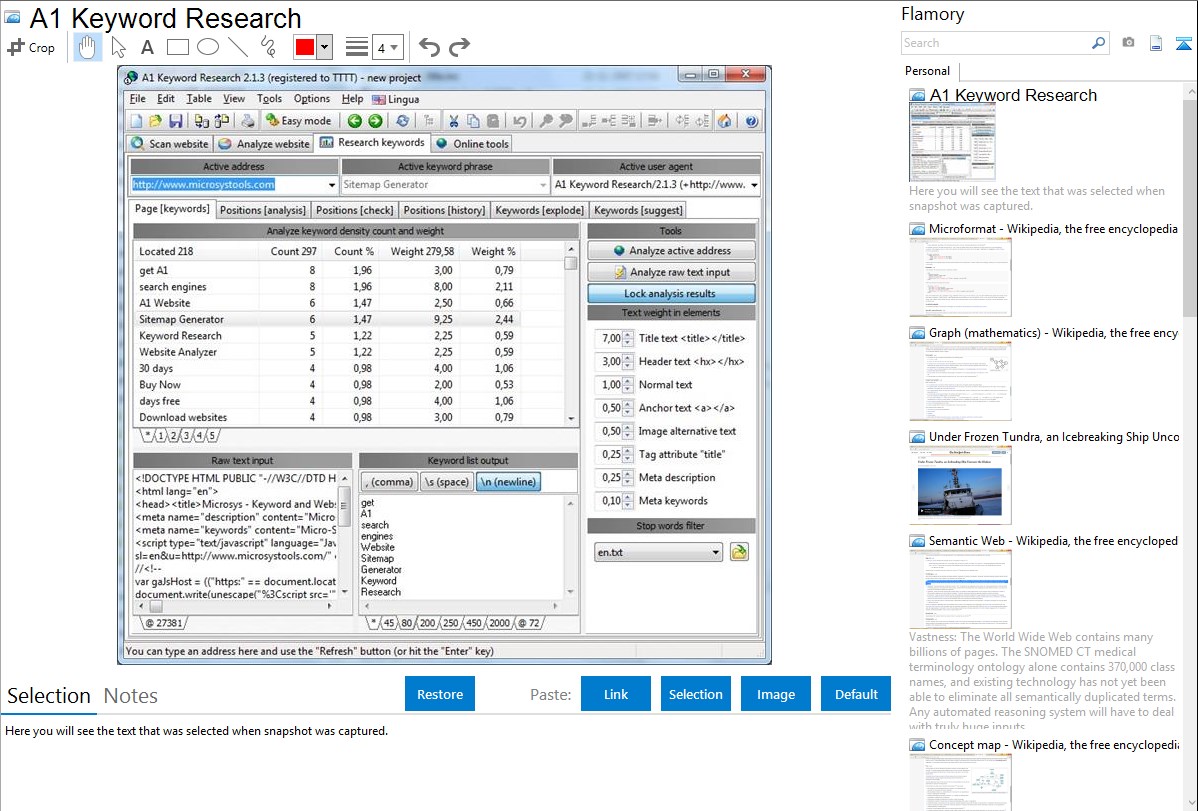
Task: Pick the rectangle drawing tool
Action: tap(178, 47)
